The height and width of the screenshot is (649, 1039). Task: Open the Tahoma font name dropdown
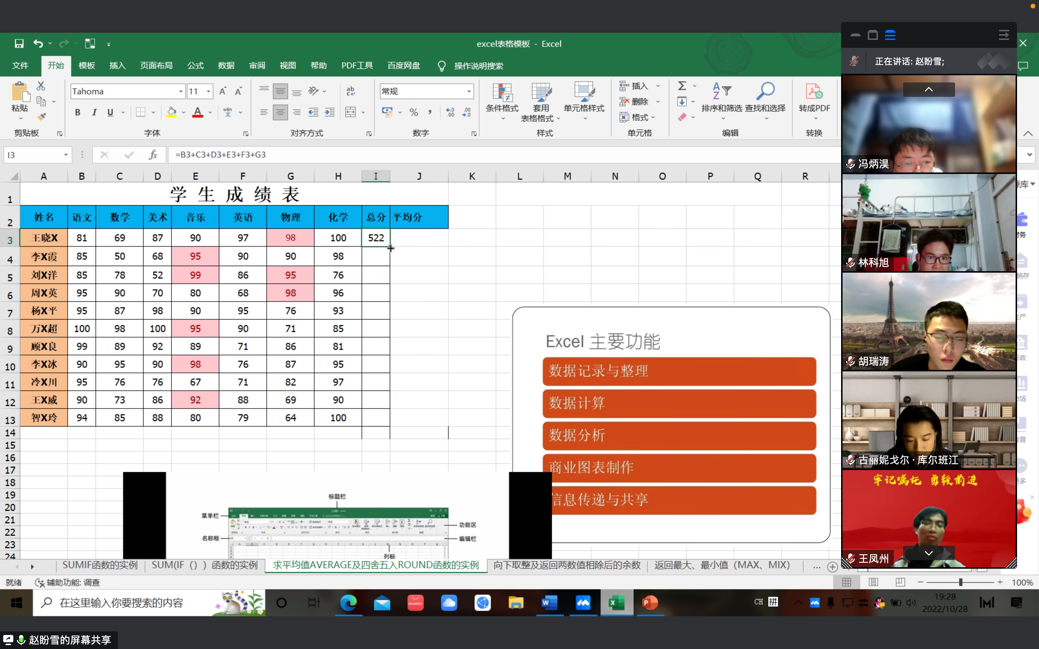coord(180,91)
